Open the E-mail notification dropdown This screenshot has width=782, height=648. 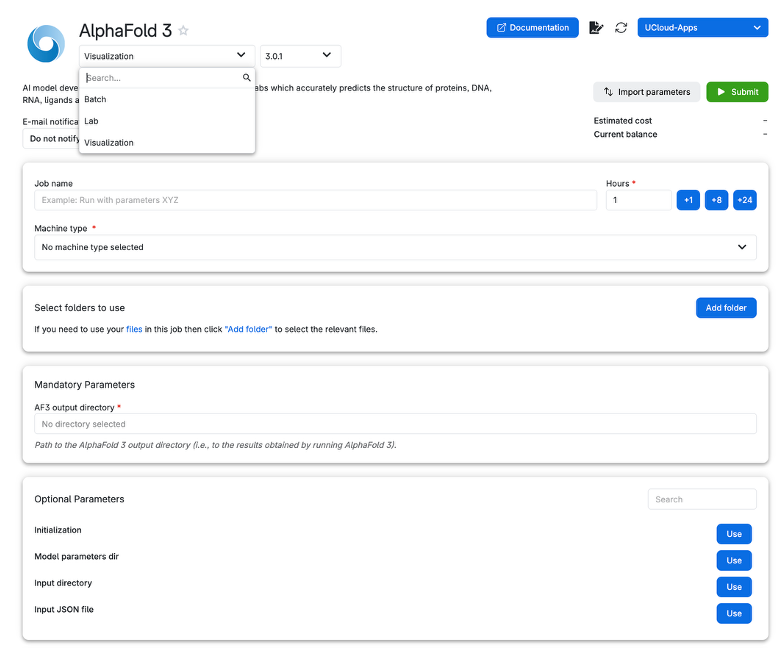(x=51, y=139)
